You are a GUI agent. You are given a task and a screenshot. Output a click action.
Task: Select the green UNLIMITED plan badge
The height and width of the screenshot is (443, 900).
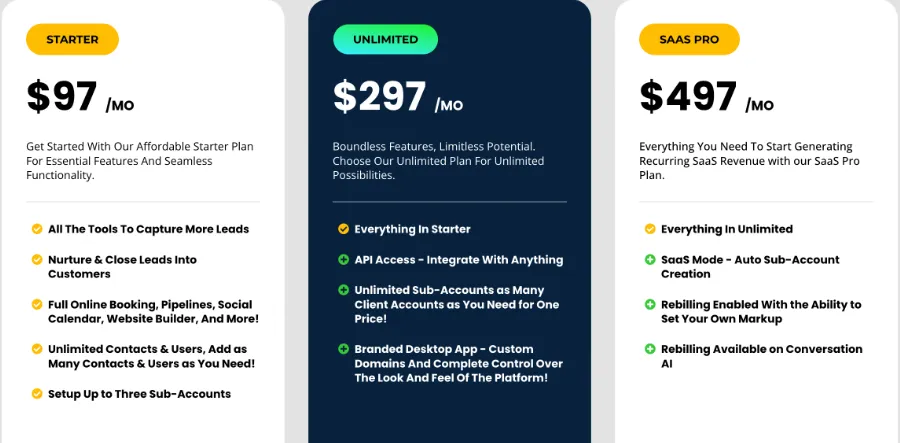[385, 40]
